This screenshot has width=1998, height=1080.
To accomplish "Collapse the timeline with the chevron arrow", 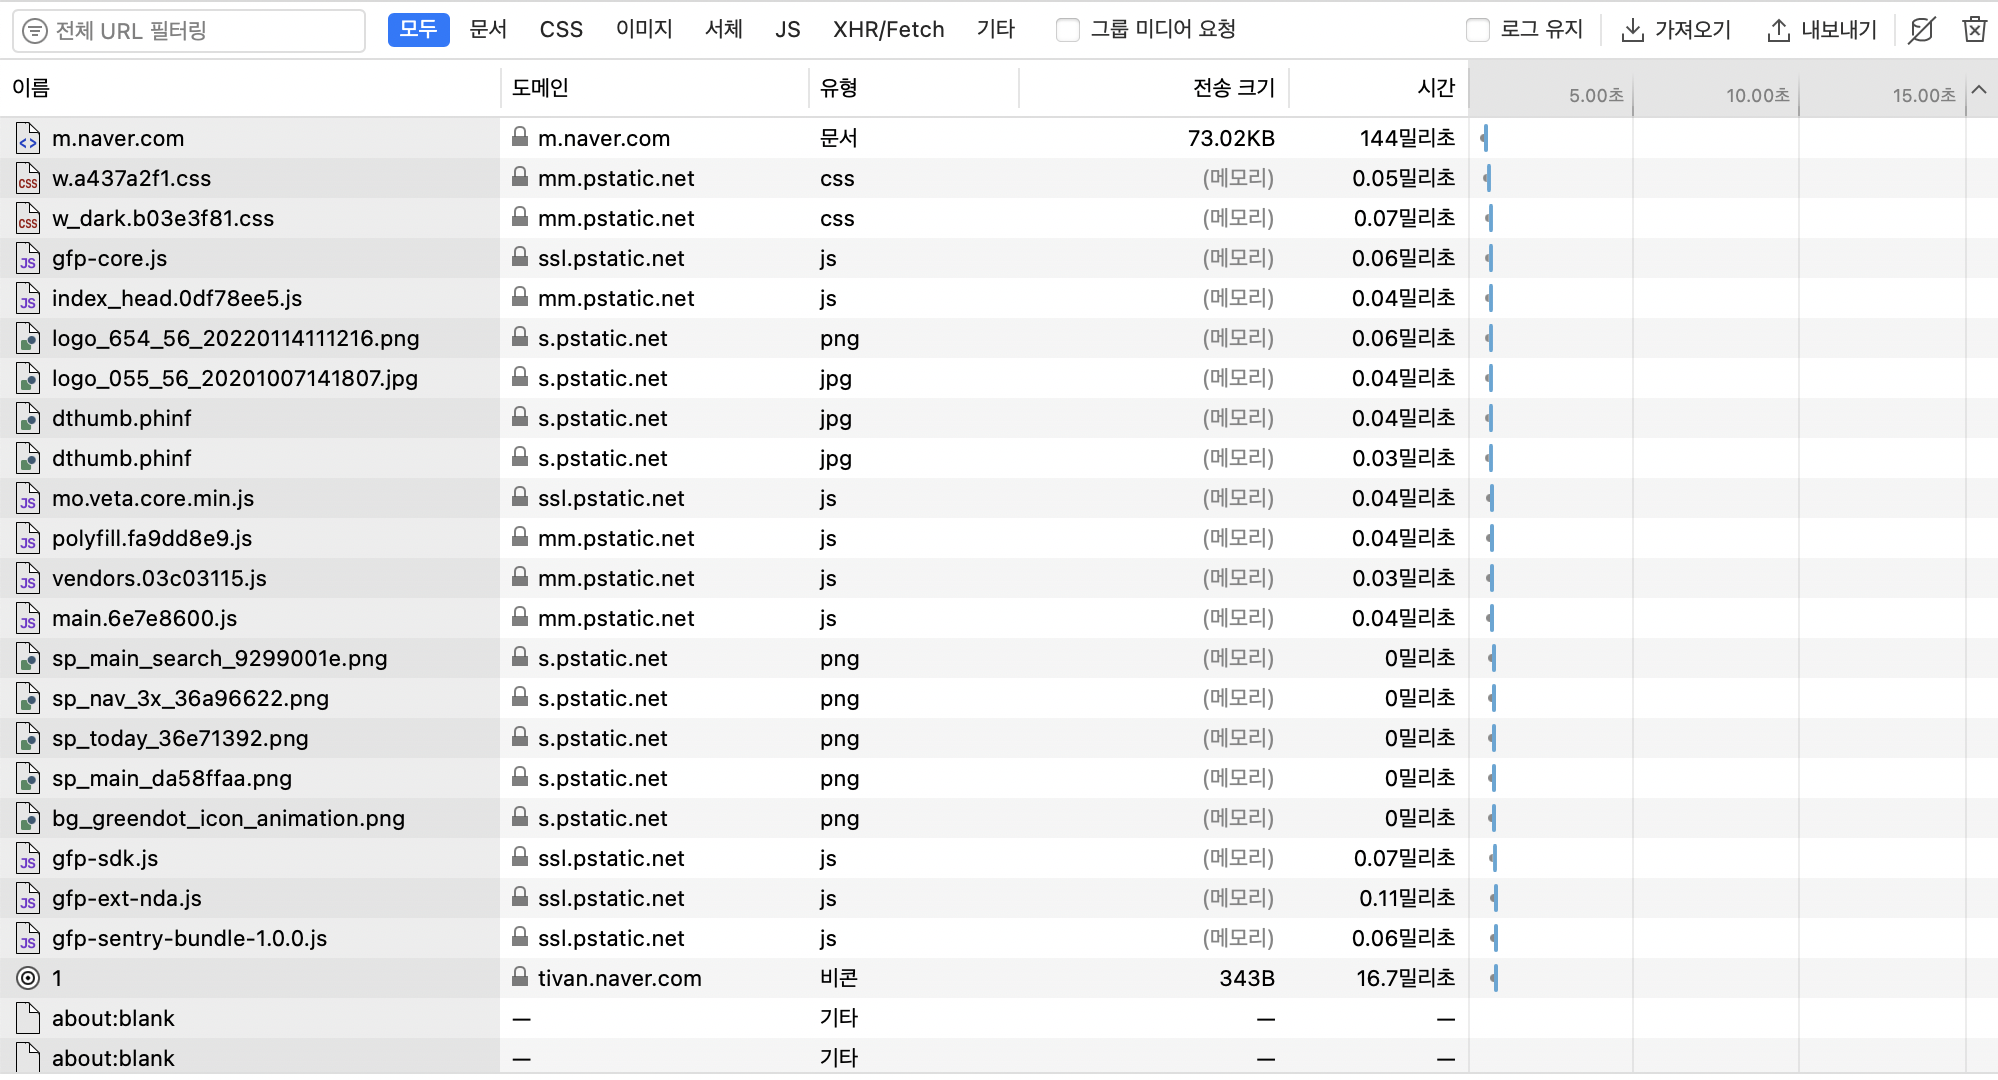I will [x=1979, y=90].
